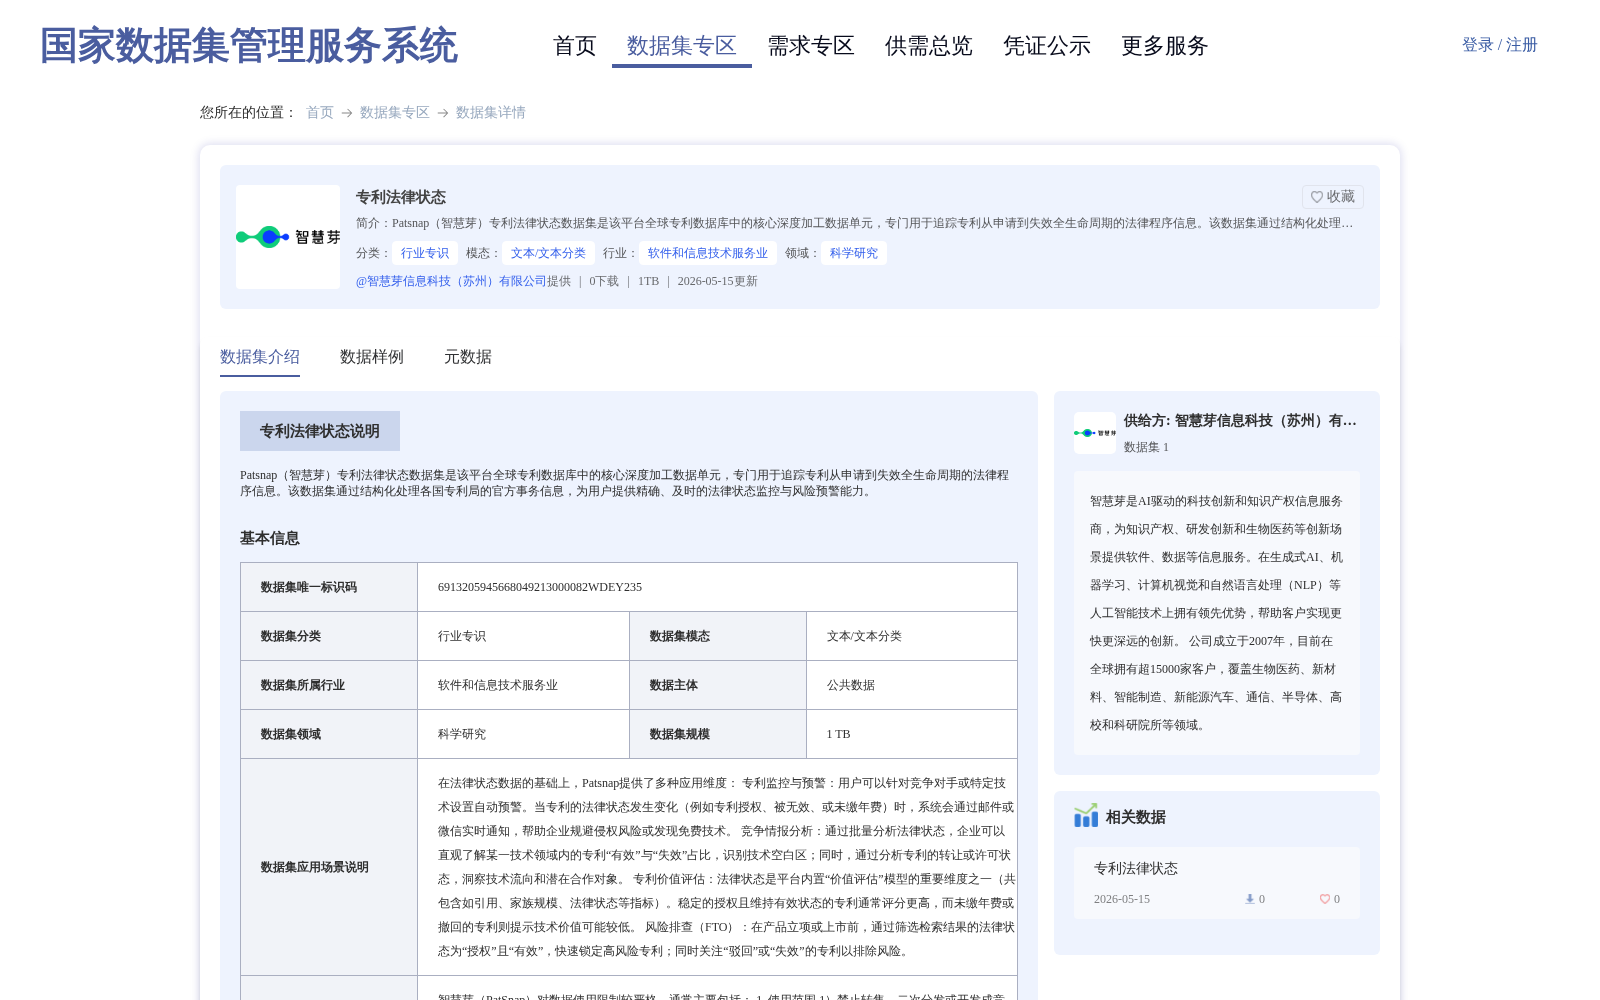The width and height of the screenshot is (1600, 1000).
Task: Click the 文本/文本分类 modality tag
Action: click(x=549, y=253)
